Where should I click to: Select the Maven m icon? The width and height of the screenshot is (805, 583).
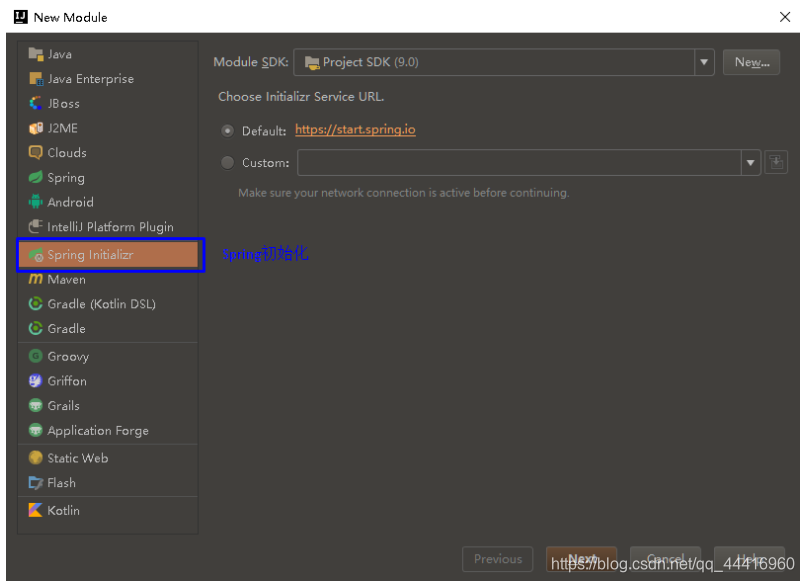click(x=35, y=279)
